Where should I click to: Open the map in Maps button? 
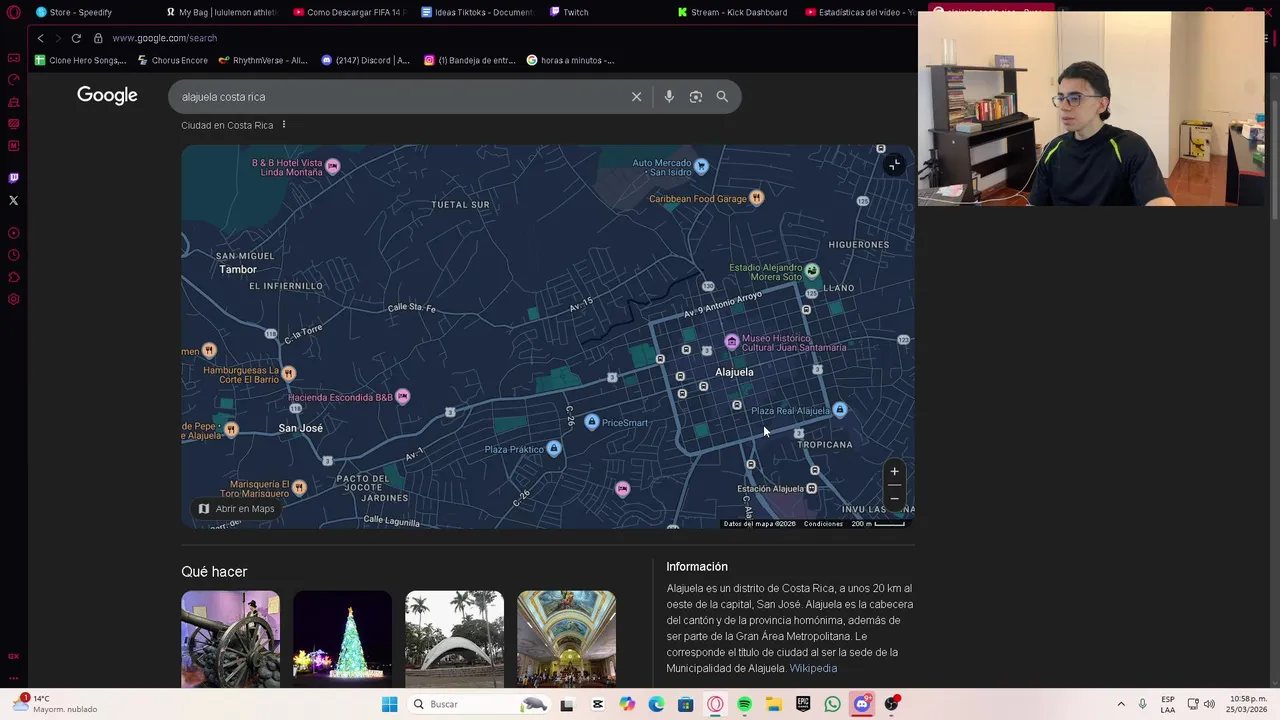coord(236,509)
